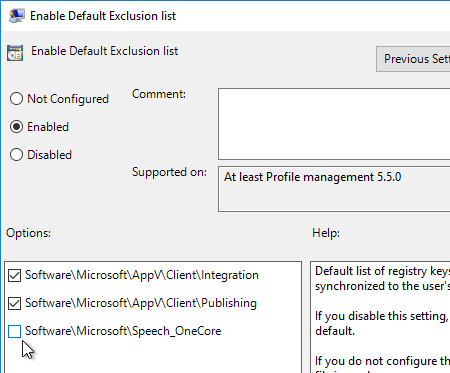Screen dimensions: 450x373
Task: Select the Not Configured radio button
Action: point(16,99)
